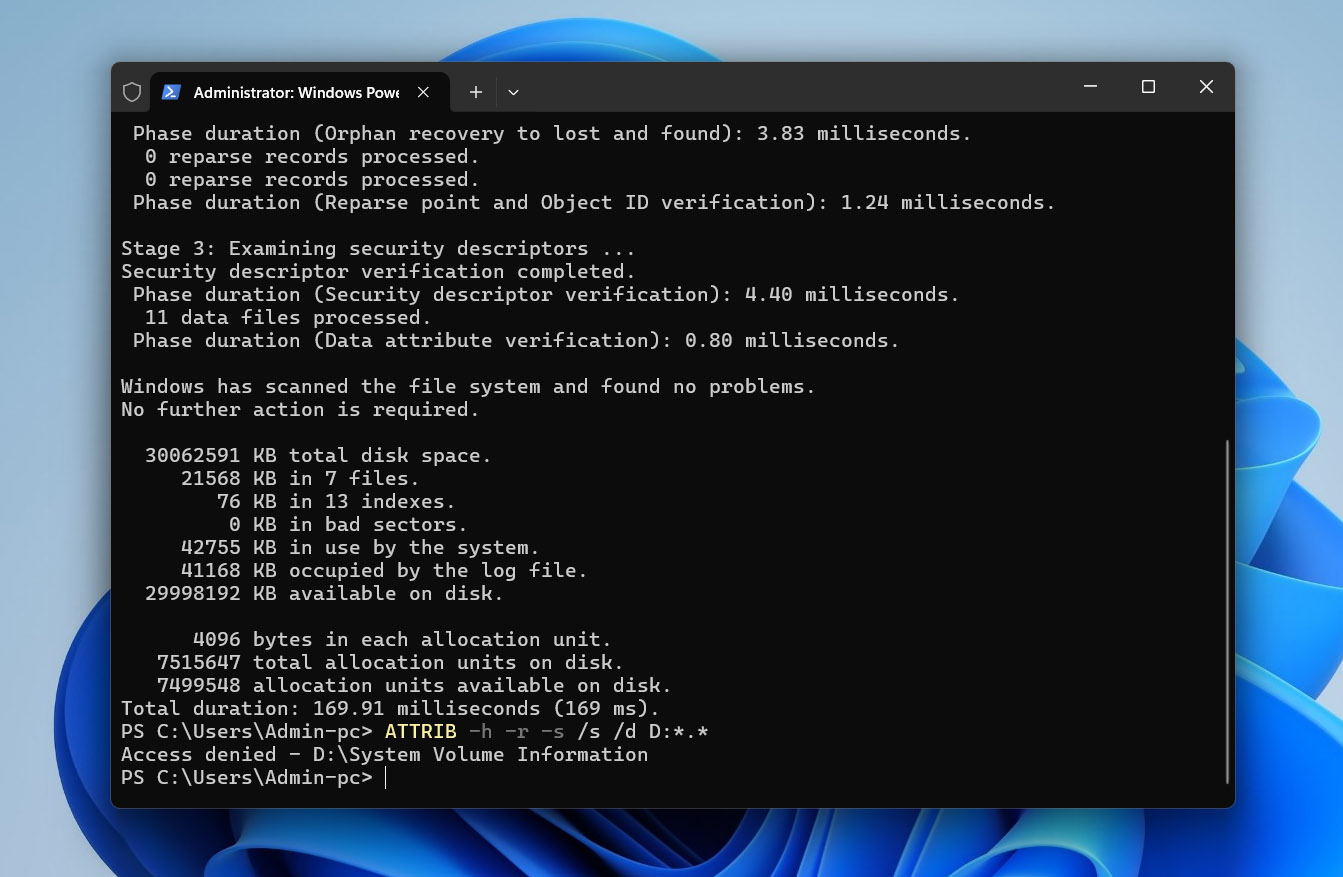Click '7499548 allocation units available on disk'
Viewport: 1343px width, 877px height.
pos(414,685)
